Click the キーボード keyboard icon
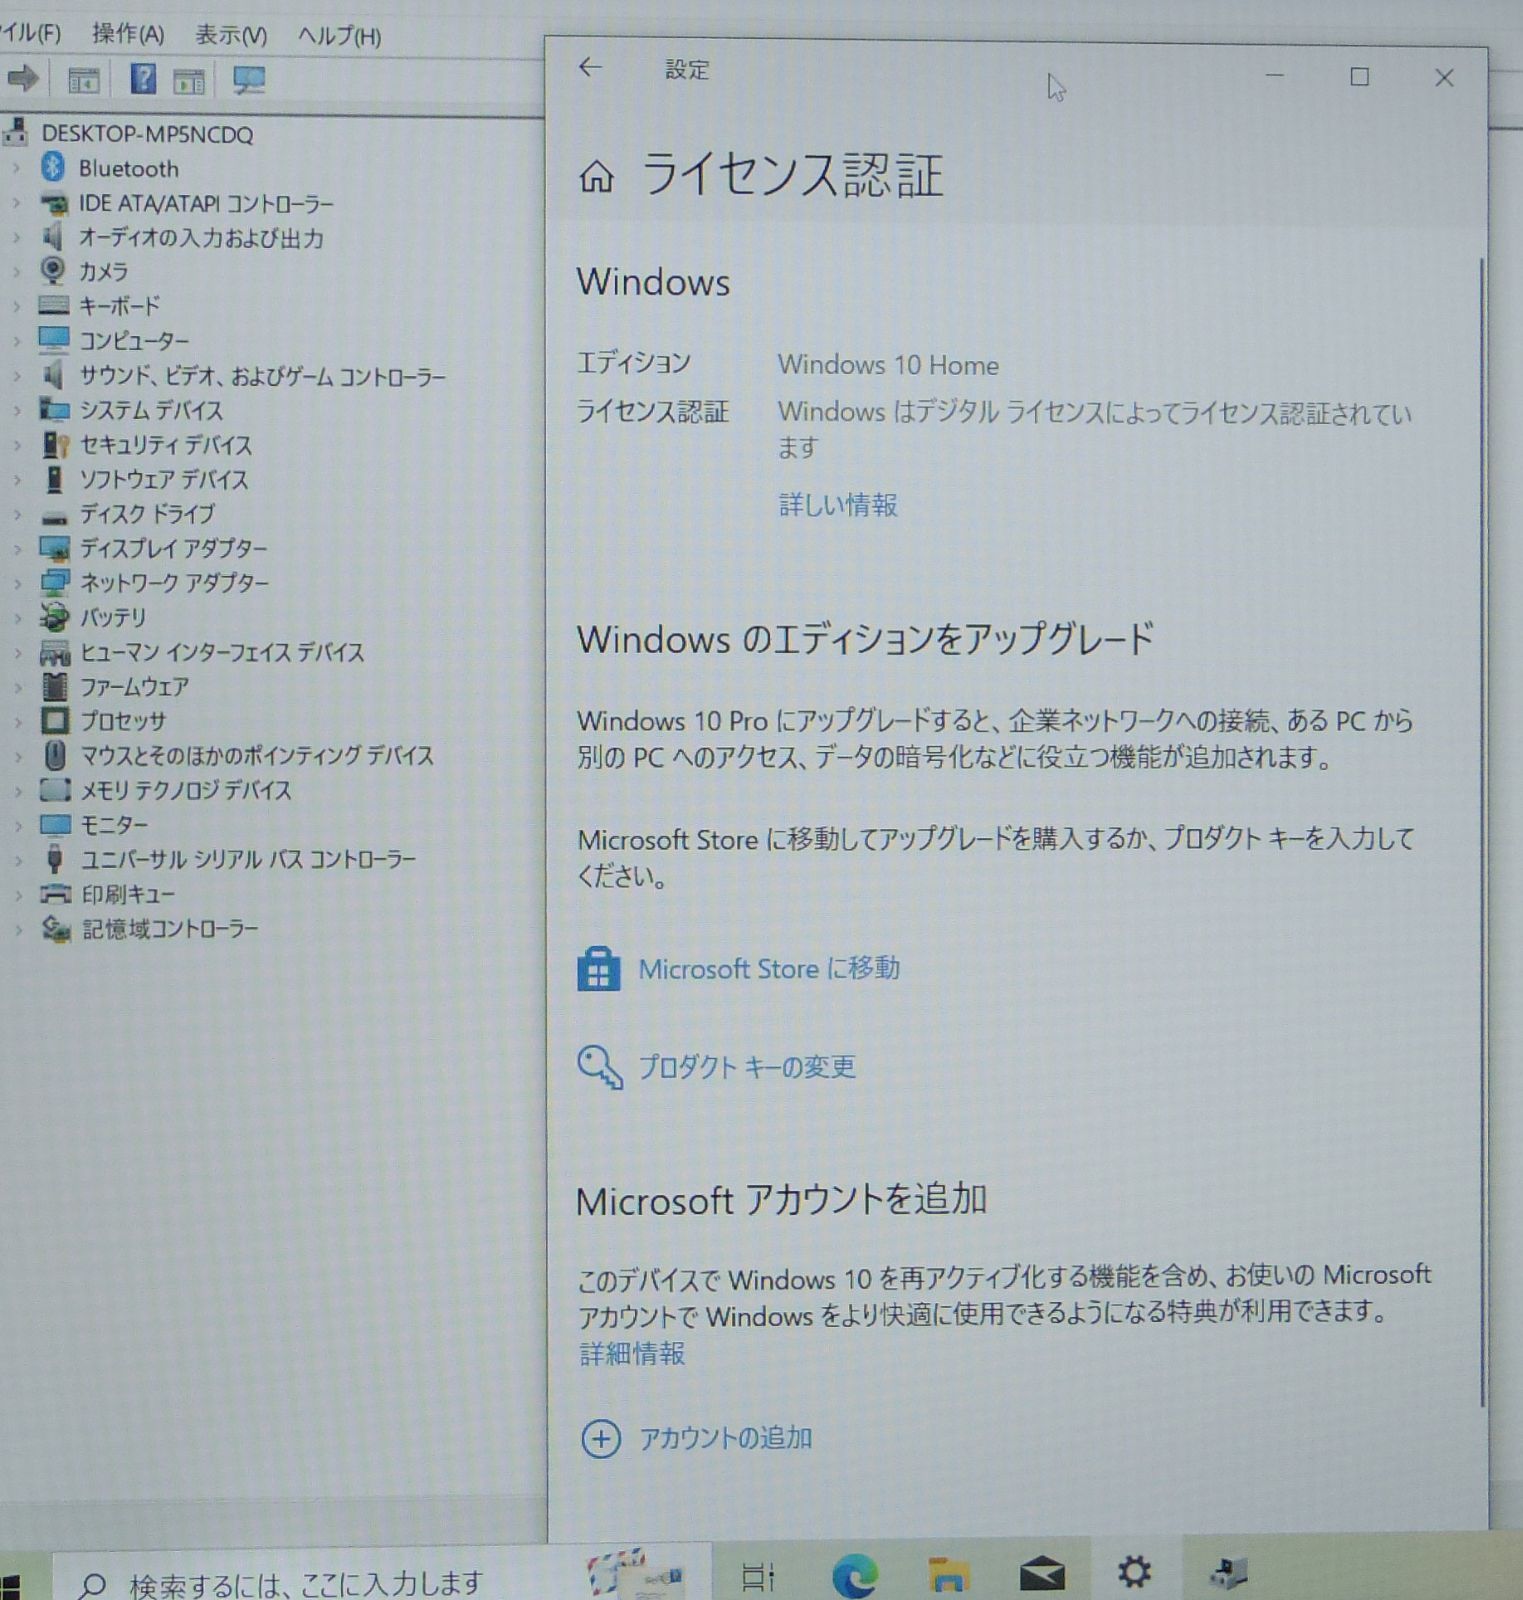This screenshot has height=1600, width=1523. (x=53, y=305)
